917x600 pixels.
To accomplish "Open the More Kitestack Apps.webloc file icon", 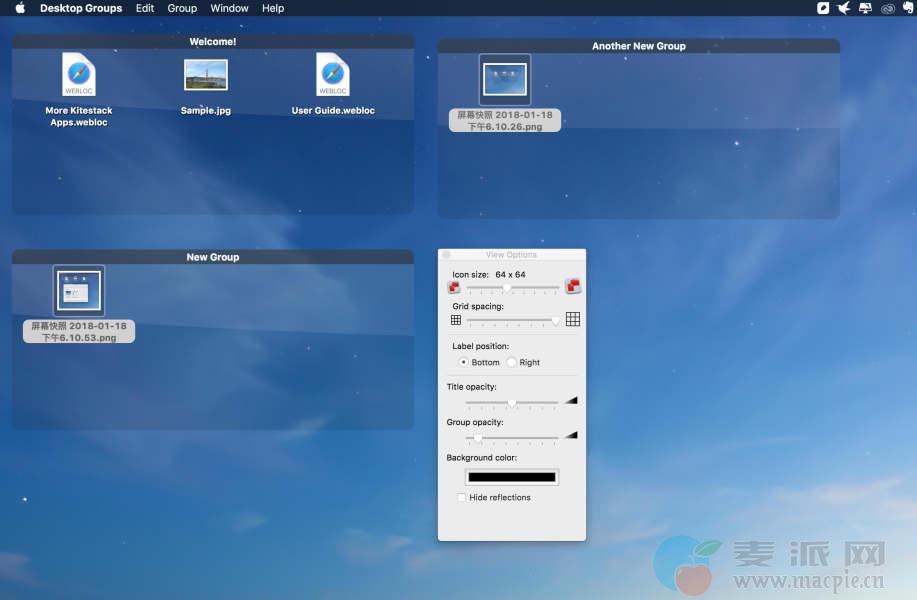I will [79, 75].
